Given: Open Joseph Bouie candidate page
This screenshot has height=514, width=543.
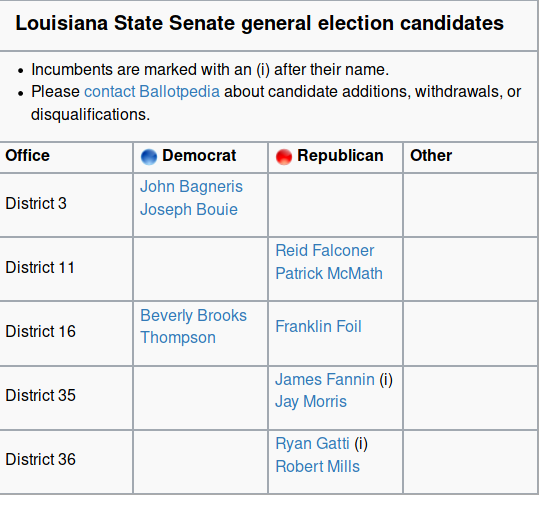Looking at the screenshot, I should [189, 210].
